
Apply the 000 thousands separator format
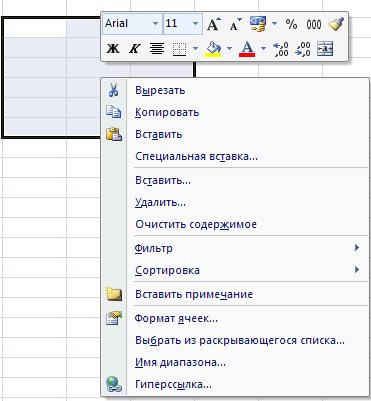[314, 24]
